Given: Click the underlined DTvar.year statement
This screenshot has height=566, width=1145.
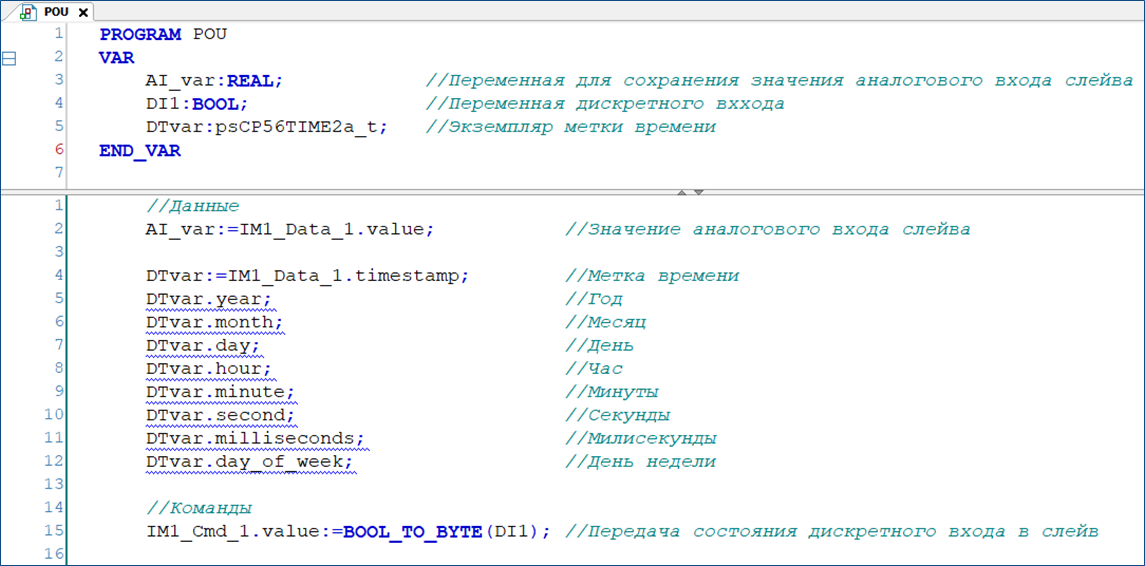Looking at the screenshot, I should pos(208,299).
